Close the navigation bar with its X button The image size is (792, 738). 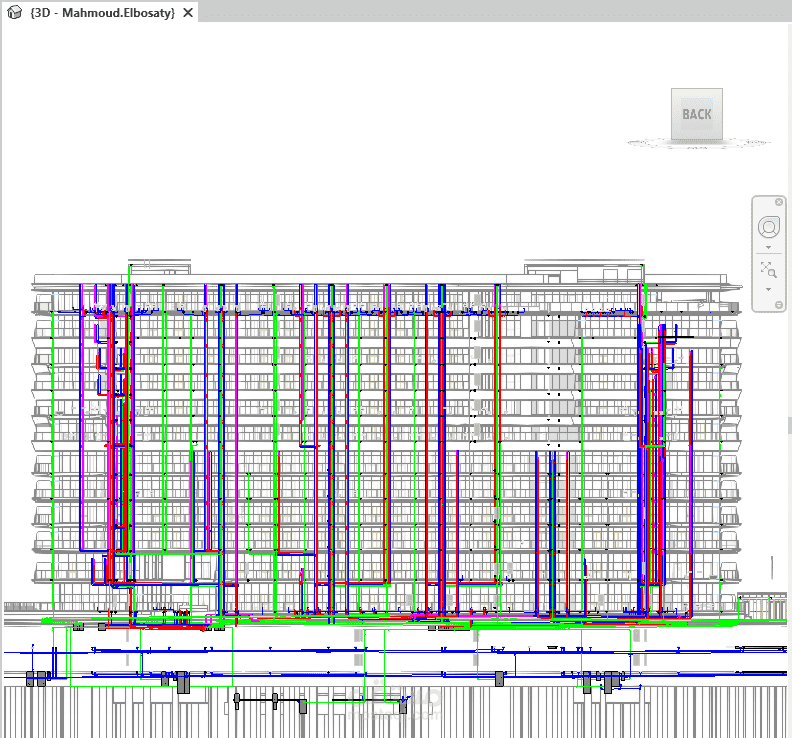pyautogui.click(x=779, y=202)
